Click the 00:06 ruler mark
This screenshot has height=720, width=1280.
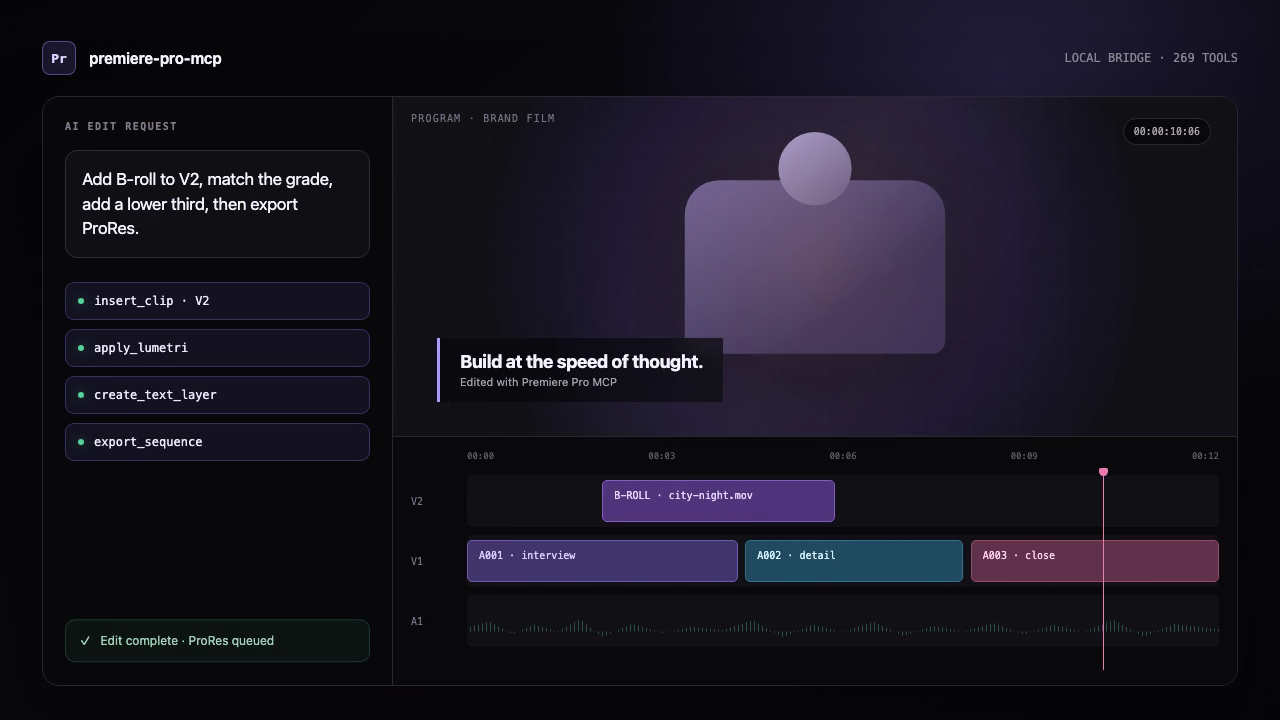point(842,456)
